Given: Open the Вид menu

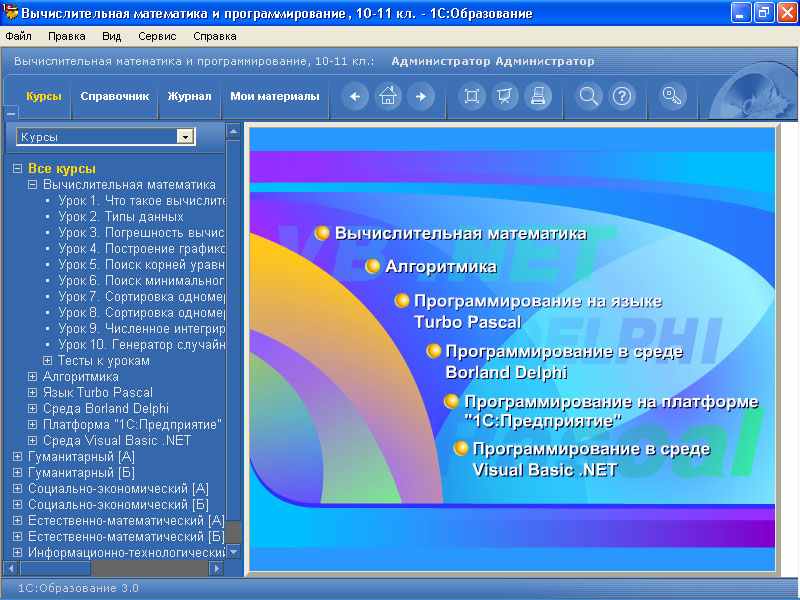Looking at the screenshot, I should point(111,36).
